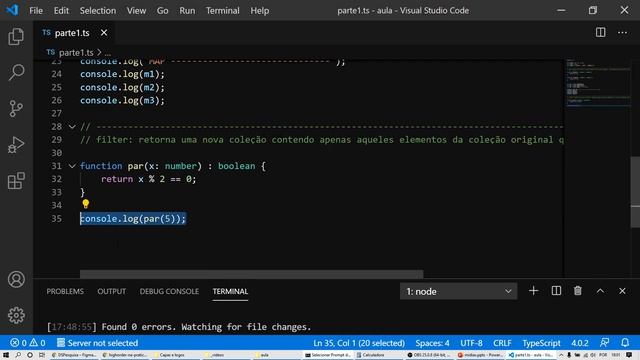Click the feedback icon in status bar

pos(604,343)
